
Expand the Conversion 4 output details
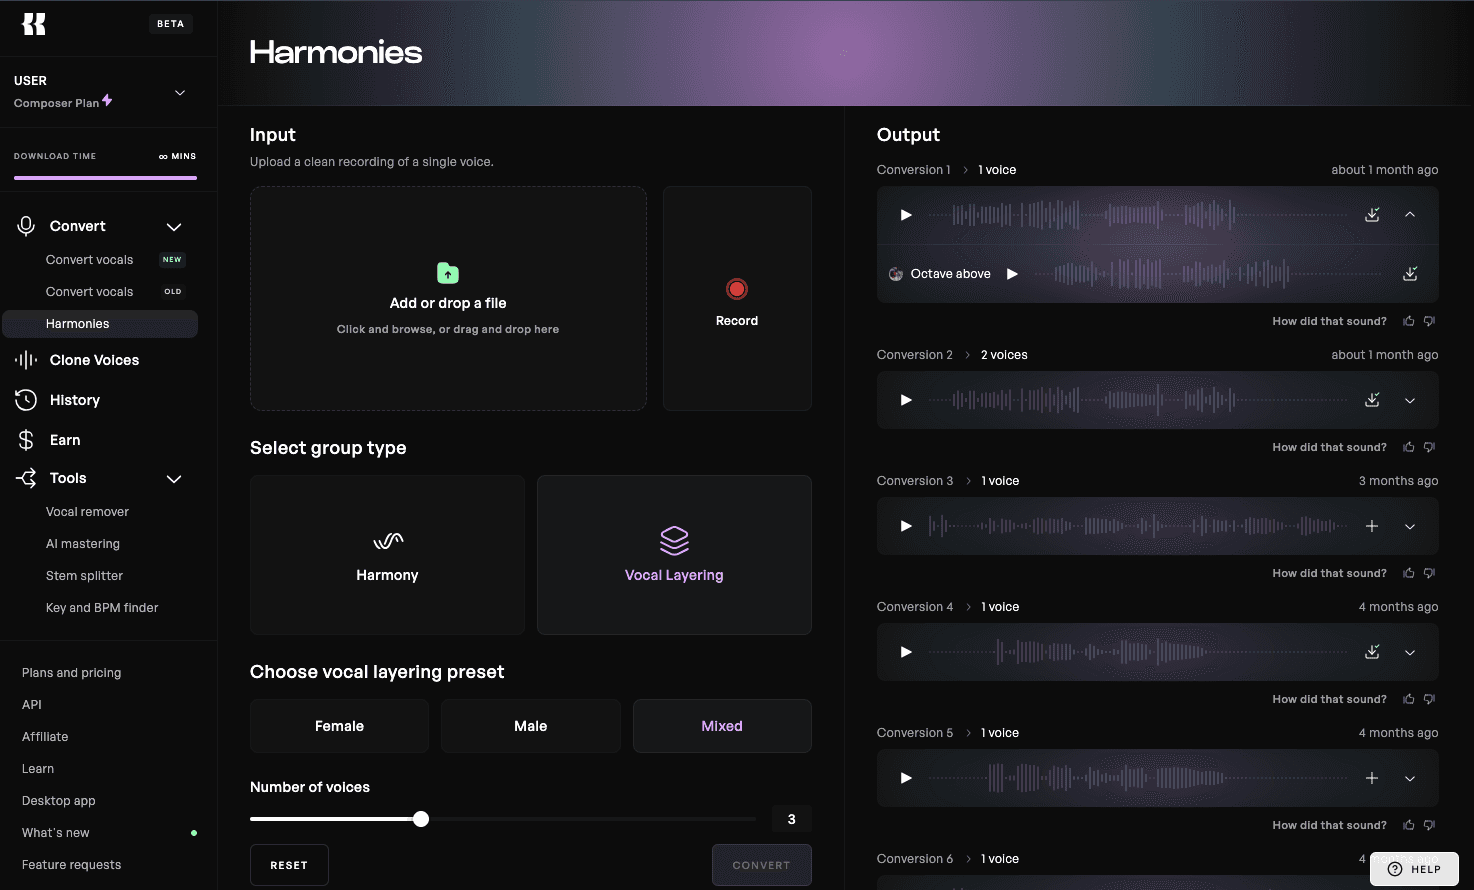click(1410, 652)
